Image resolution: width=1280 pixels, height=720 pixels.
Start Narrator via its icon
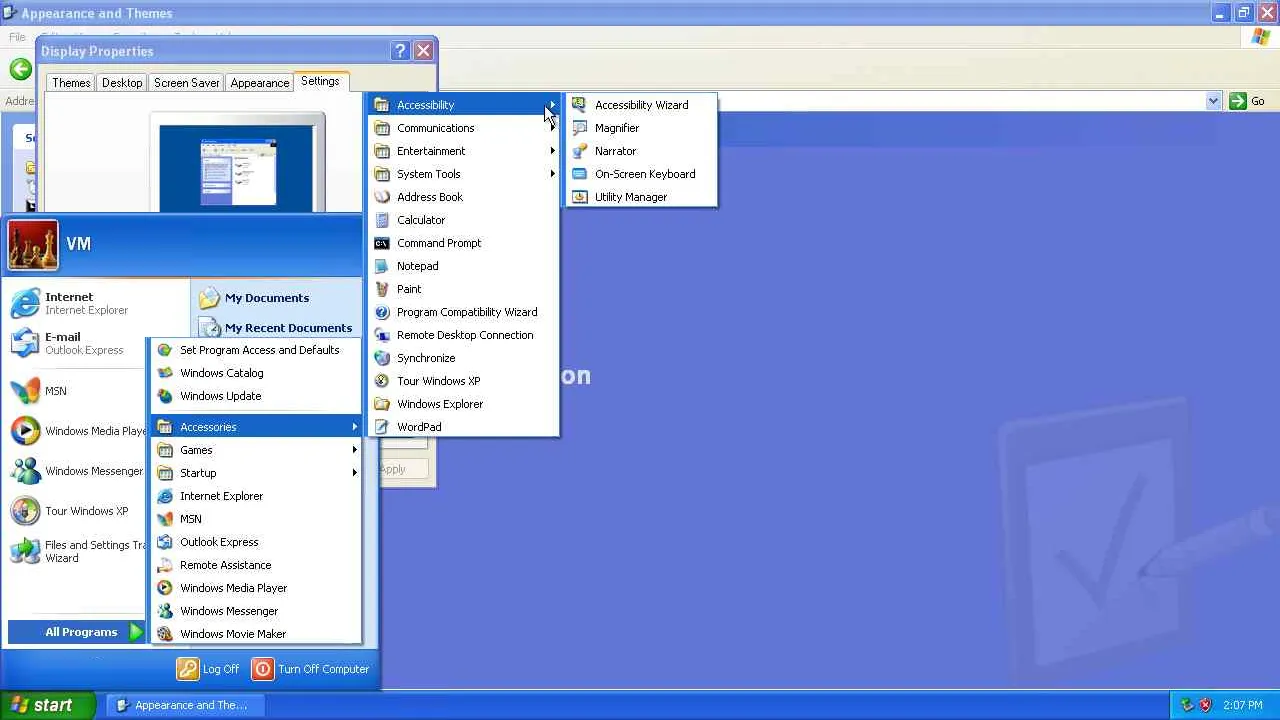pyautogui.click(x=579, y=151)
